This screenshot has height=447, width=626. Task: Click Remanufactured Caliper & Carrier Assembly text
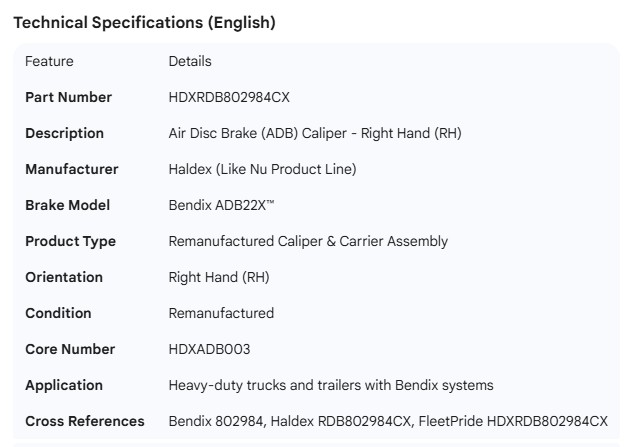308,241
